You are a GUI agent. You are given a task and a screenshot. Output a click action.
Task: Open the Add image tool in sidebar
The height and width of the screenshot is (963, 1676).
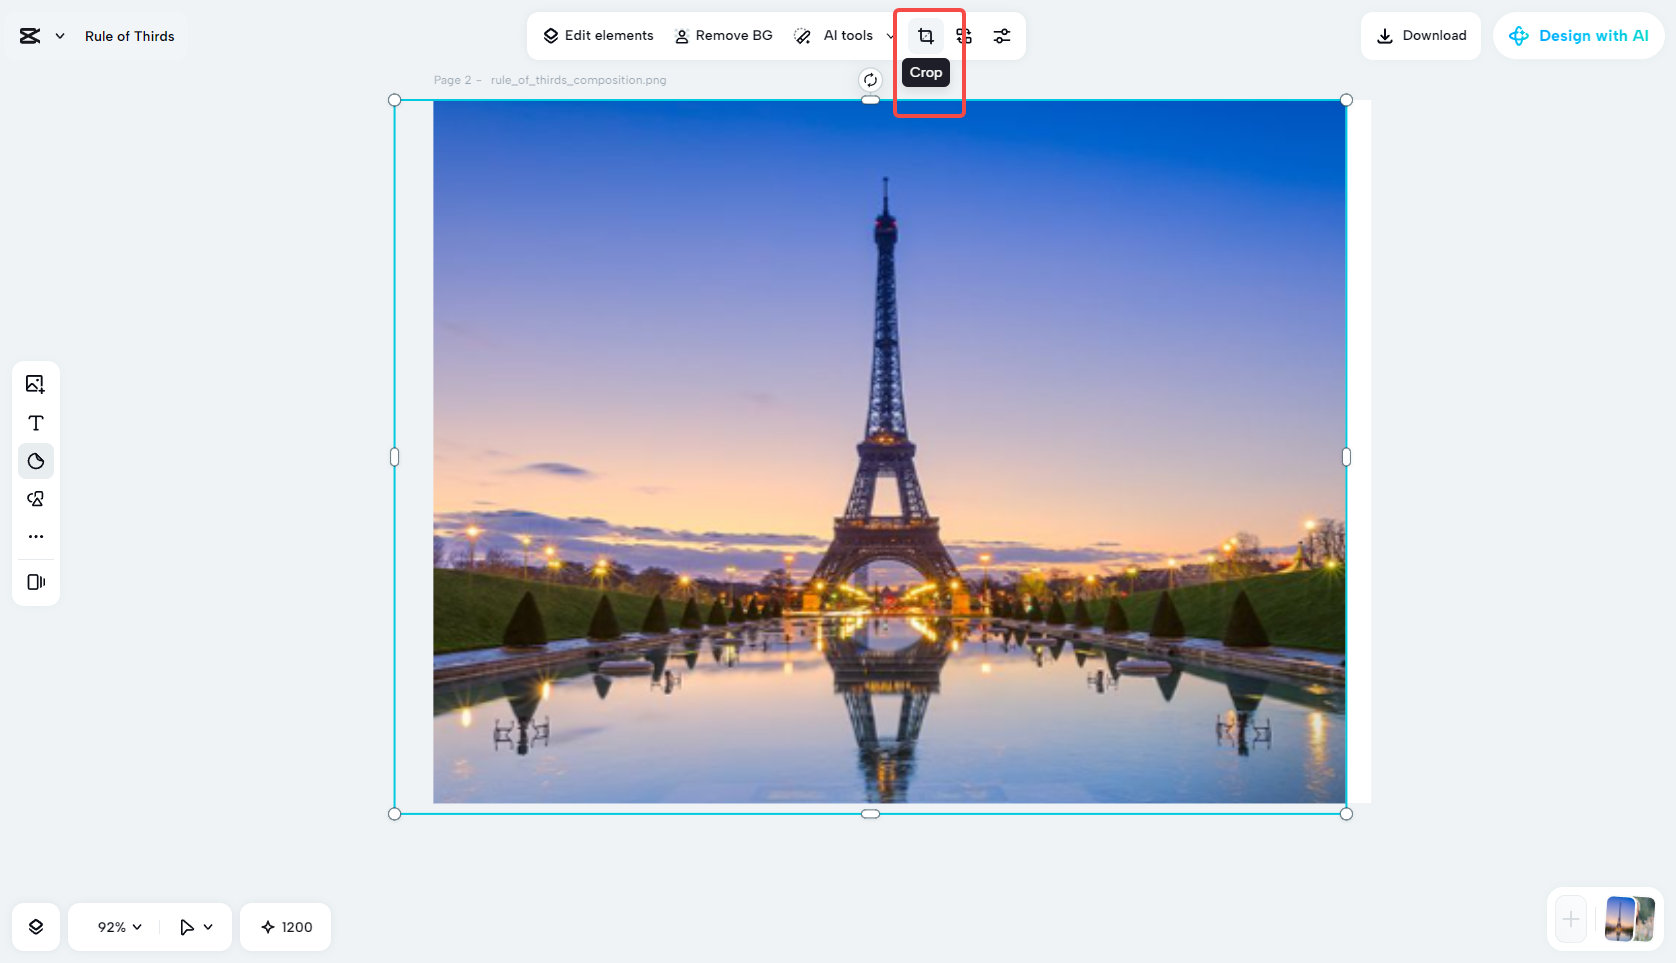click(x=35, y=383)
